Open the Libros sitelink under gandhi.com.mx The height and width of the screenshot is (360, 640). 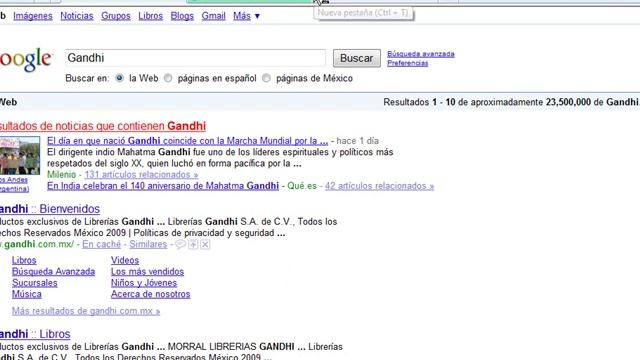point(24,260)
